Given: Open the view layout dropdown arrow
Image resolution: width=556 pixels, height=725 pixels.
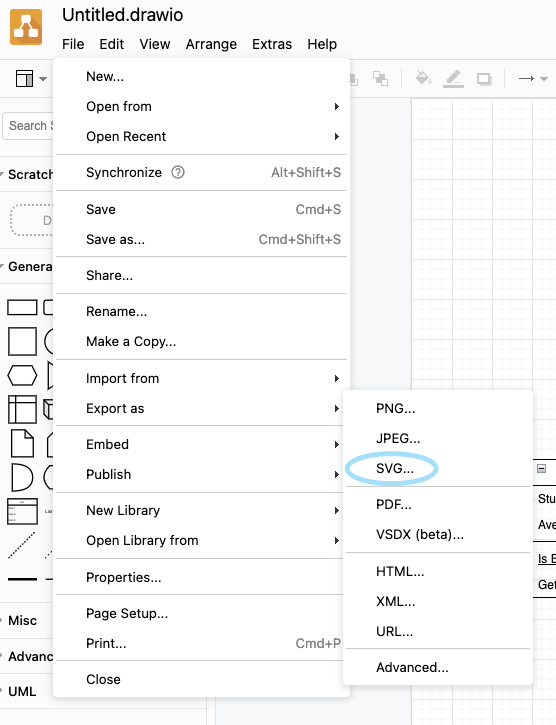Looking at the screenshot, I should 43,79.
